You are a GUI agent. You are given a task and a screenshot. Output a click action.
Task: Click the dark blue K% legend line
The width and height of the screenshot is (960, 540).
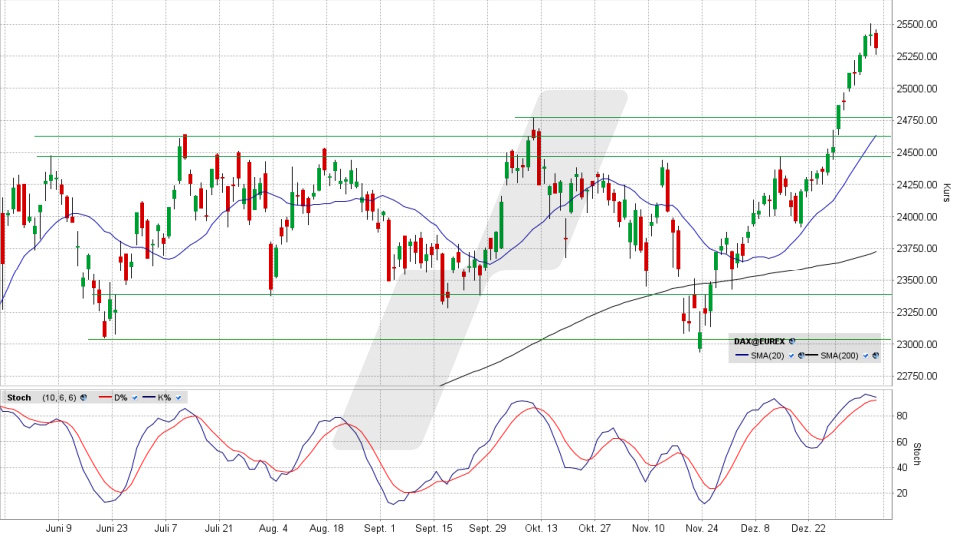pyautogui.click(x=149, y=397)
